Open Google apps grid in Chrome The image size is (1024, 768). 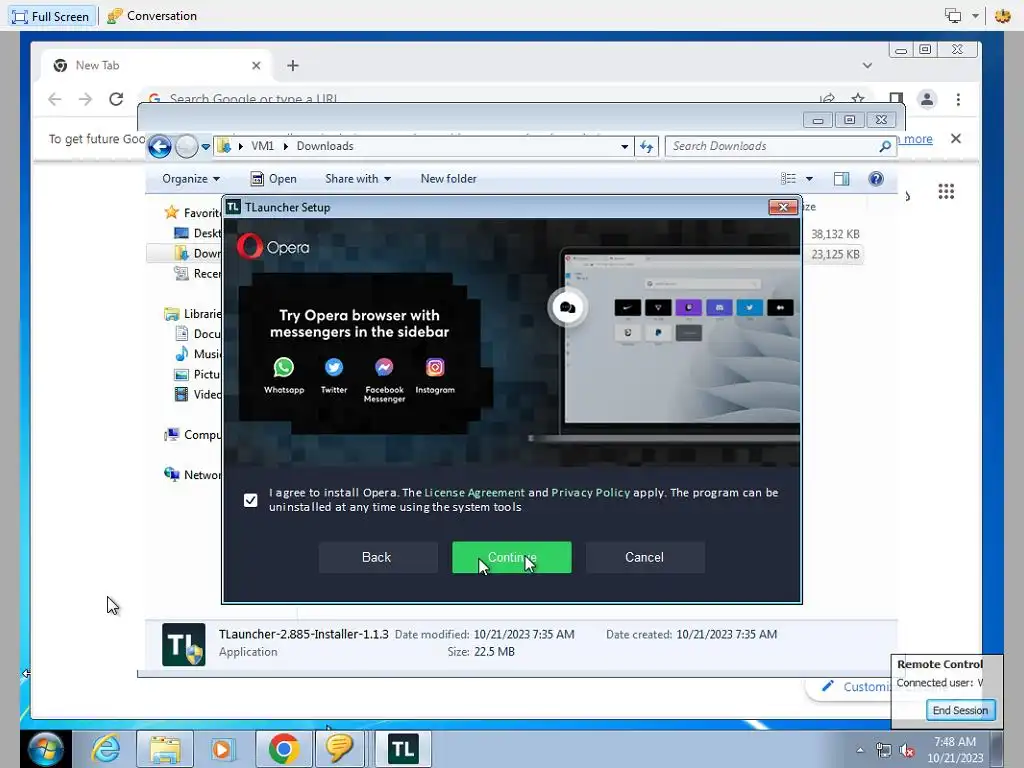click(946, 191)
